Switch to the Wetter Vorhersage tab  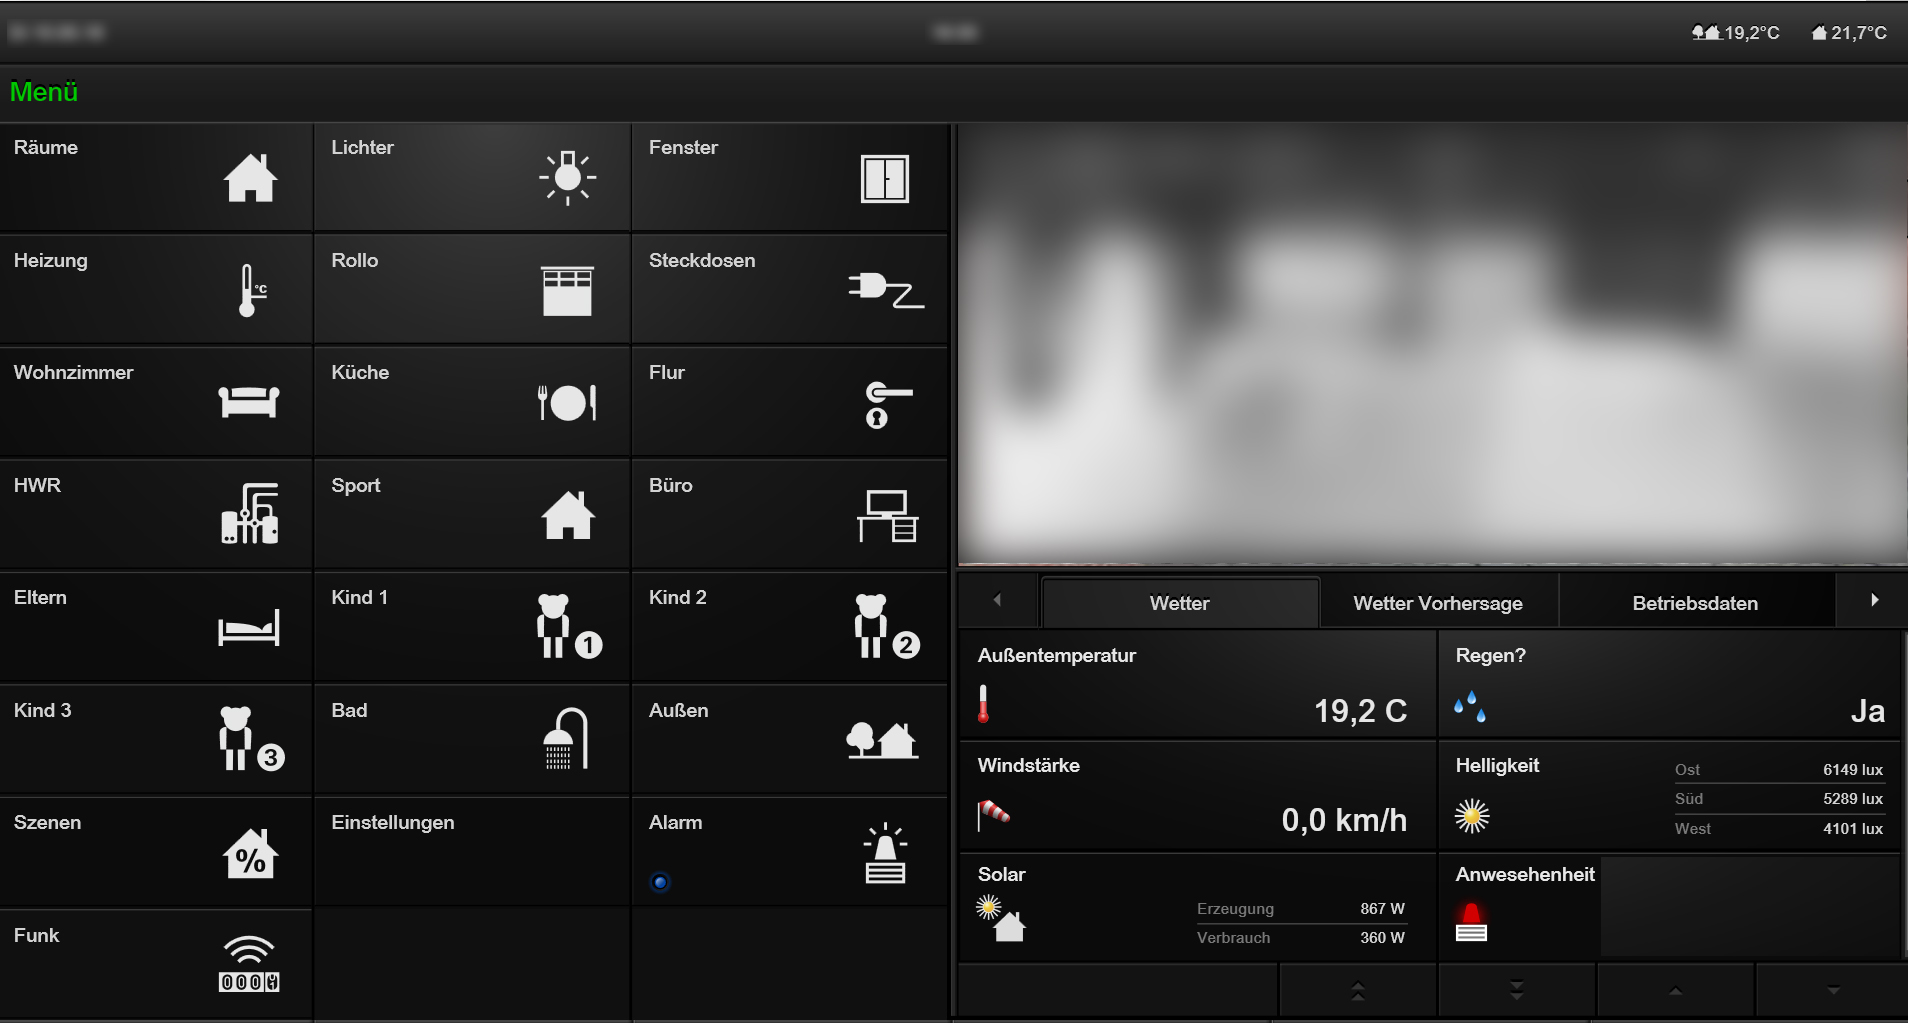pos(1438,603)
